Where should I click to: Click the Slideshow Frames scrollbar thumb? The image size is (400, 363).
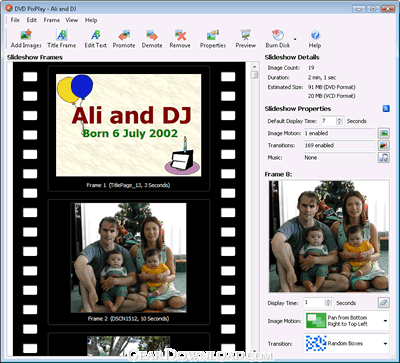coord(254,75)
